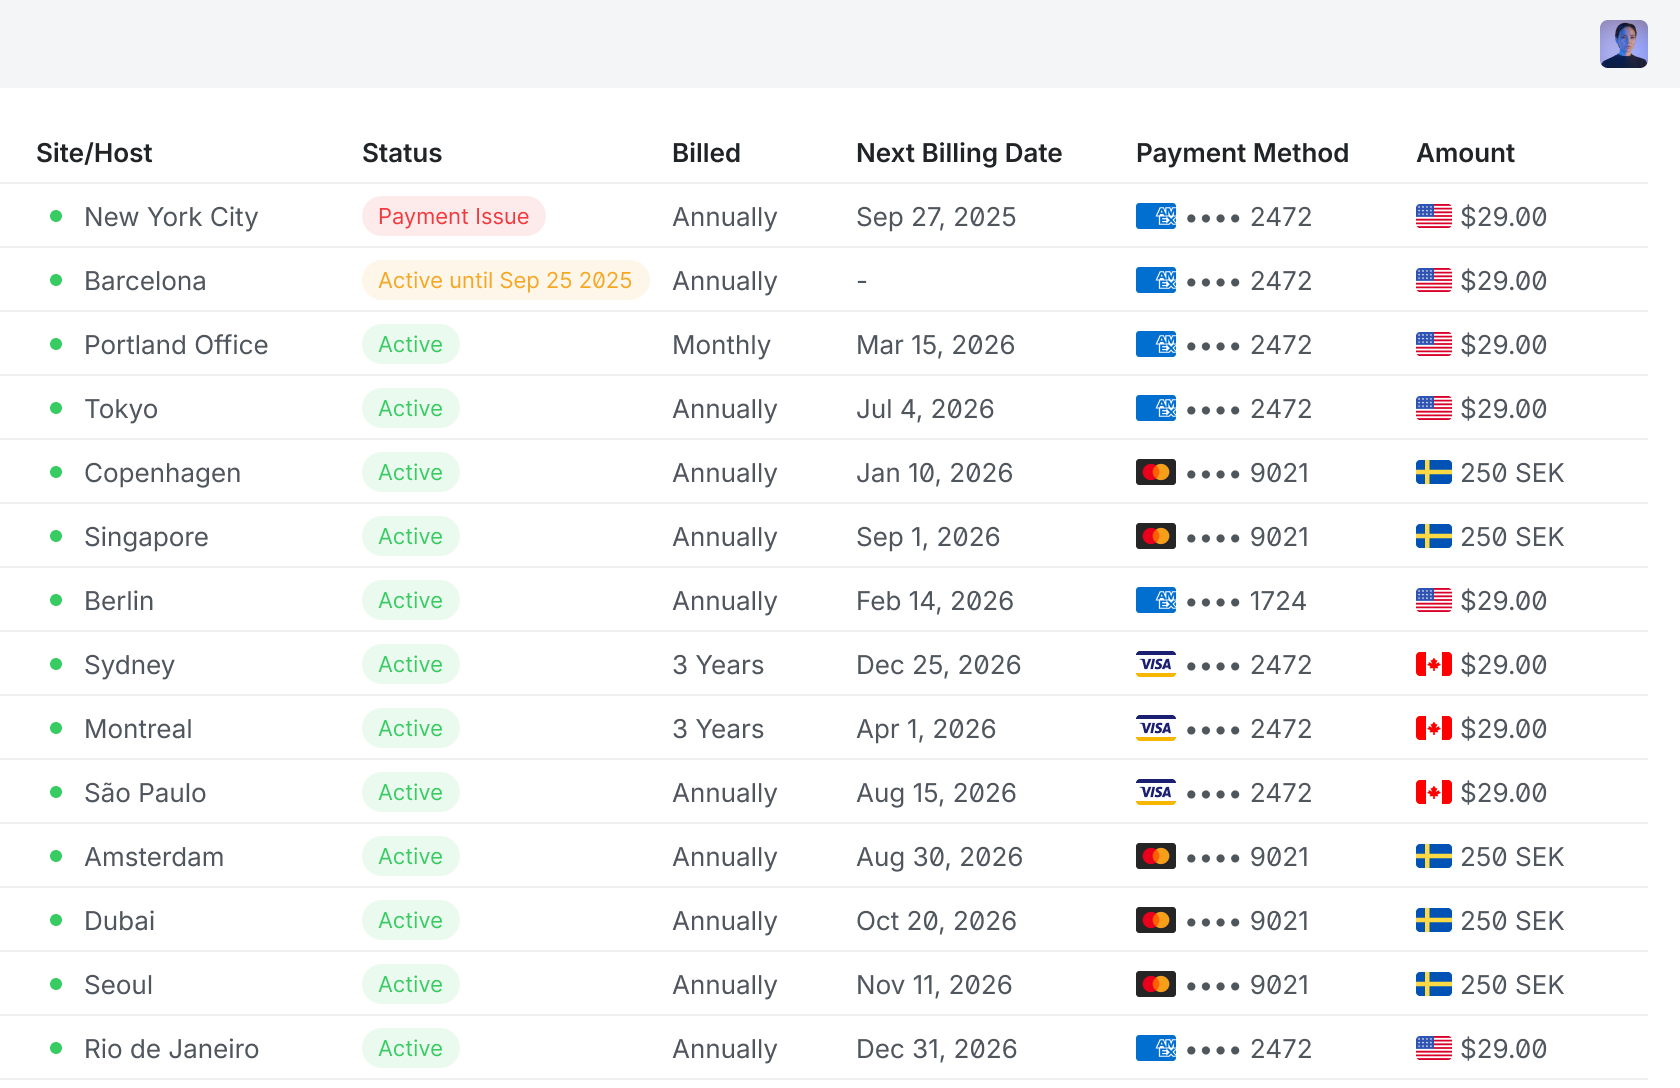Click the Mastercard icon in Dubai row
Screen dimensions: 1680x1088
point(1156,920)
